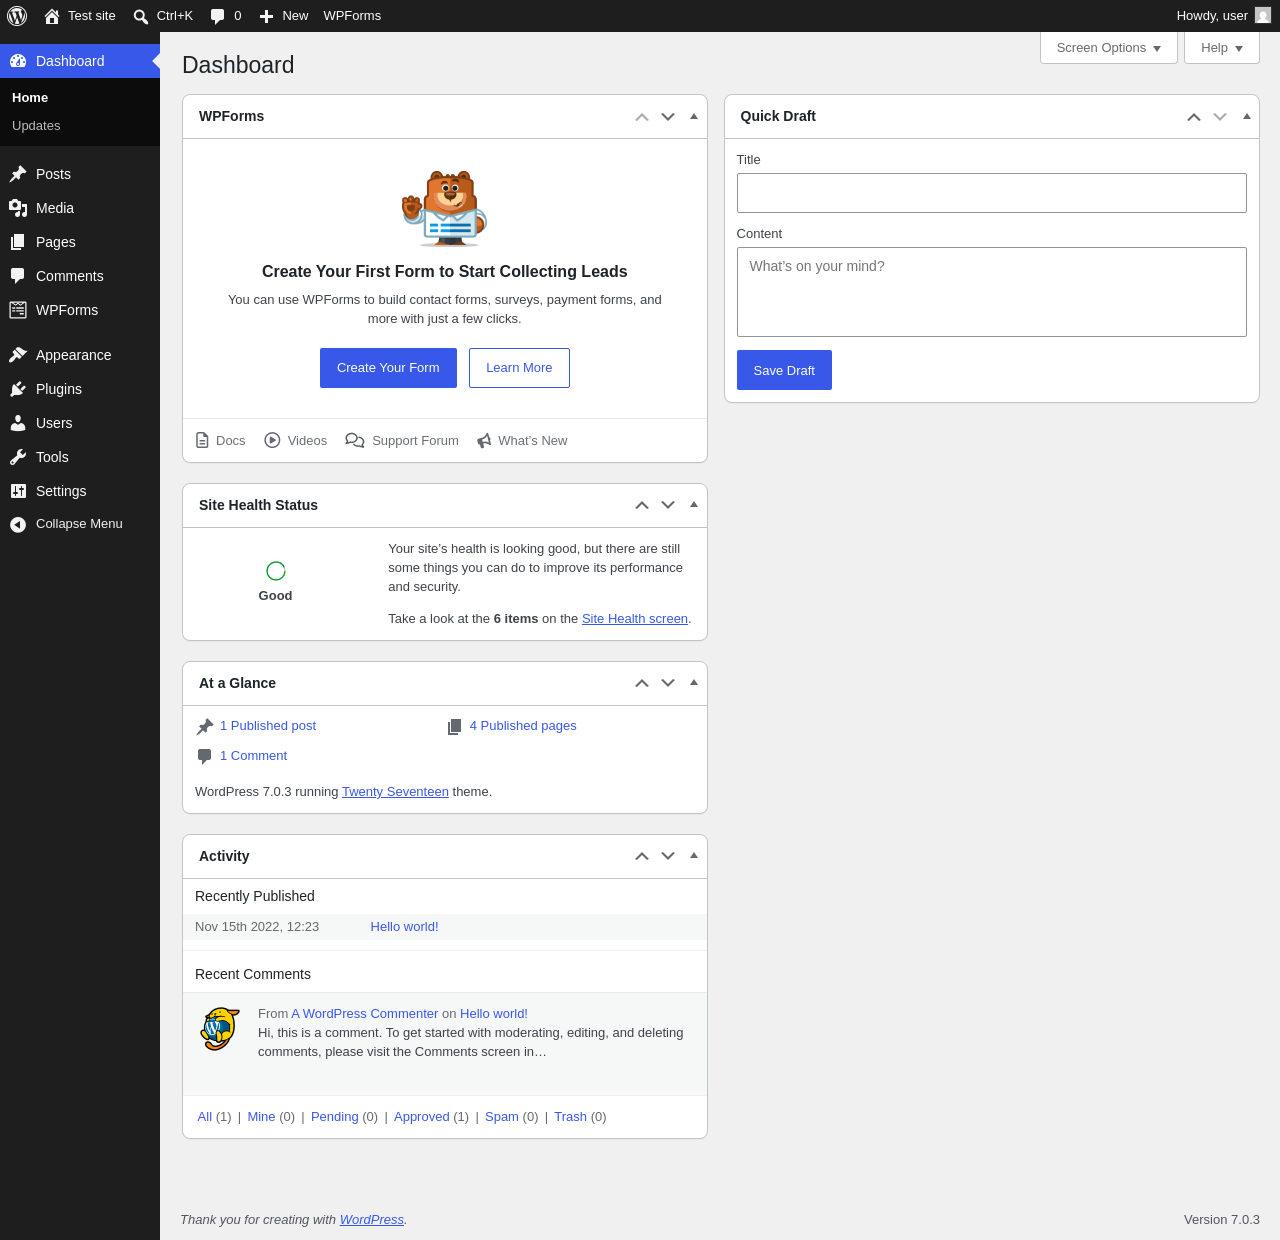The image size is (1280, 1240).
Task: Select the Dashboard gauge icon
Action: click(x=18, y=61)
